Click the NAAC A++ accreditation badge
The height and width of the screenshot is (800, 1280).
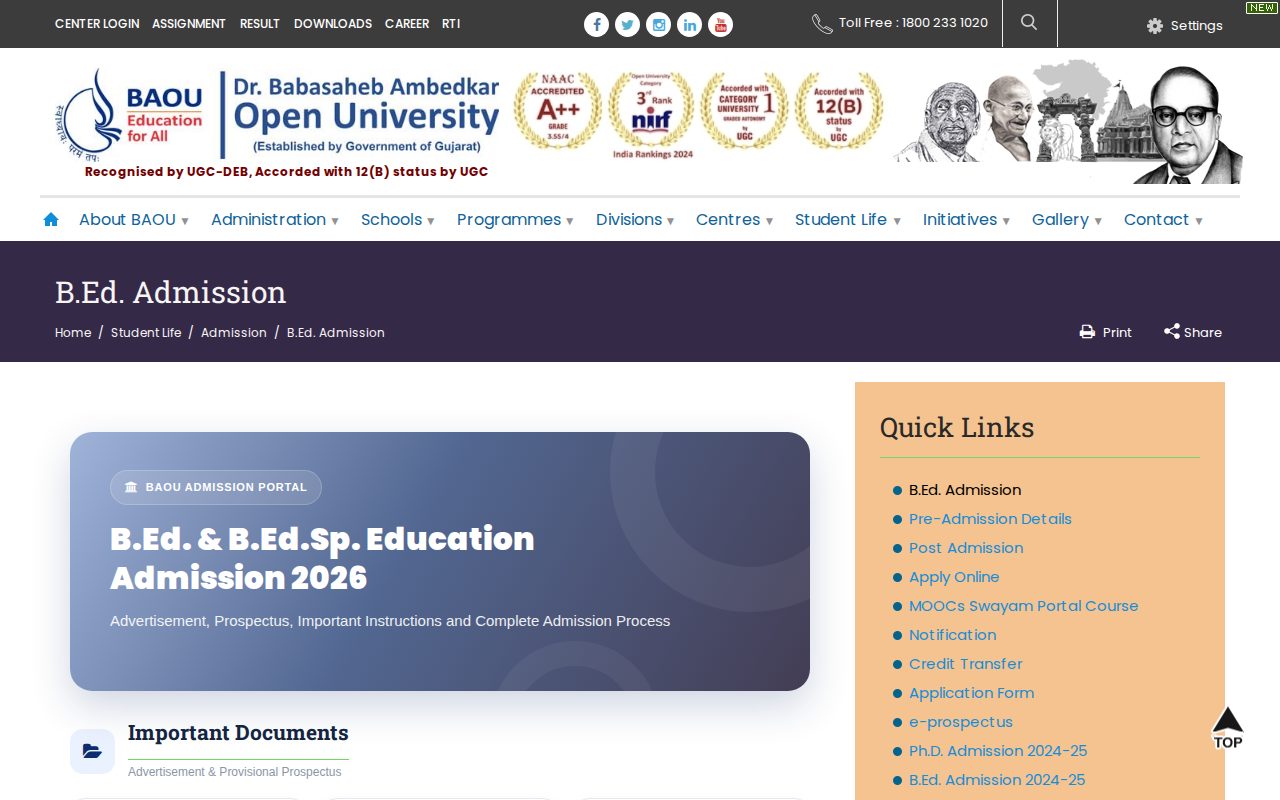[x=558, y=111]
